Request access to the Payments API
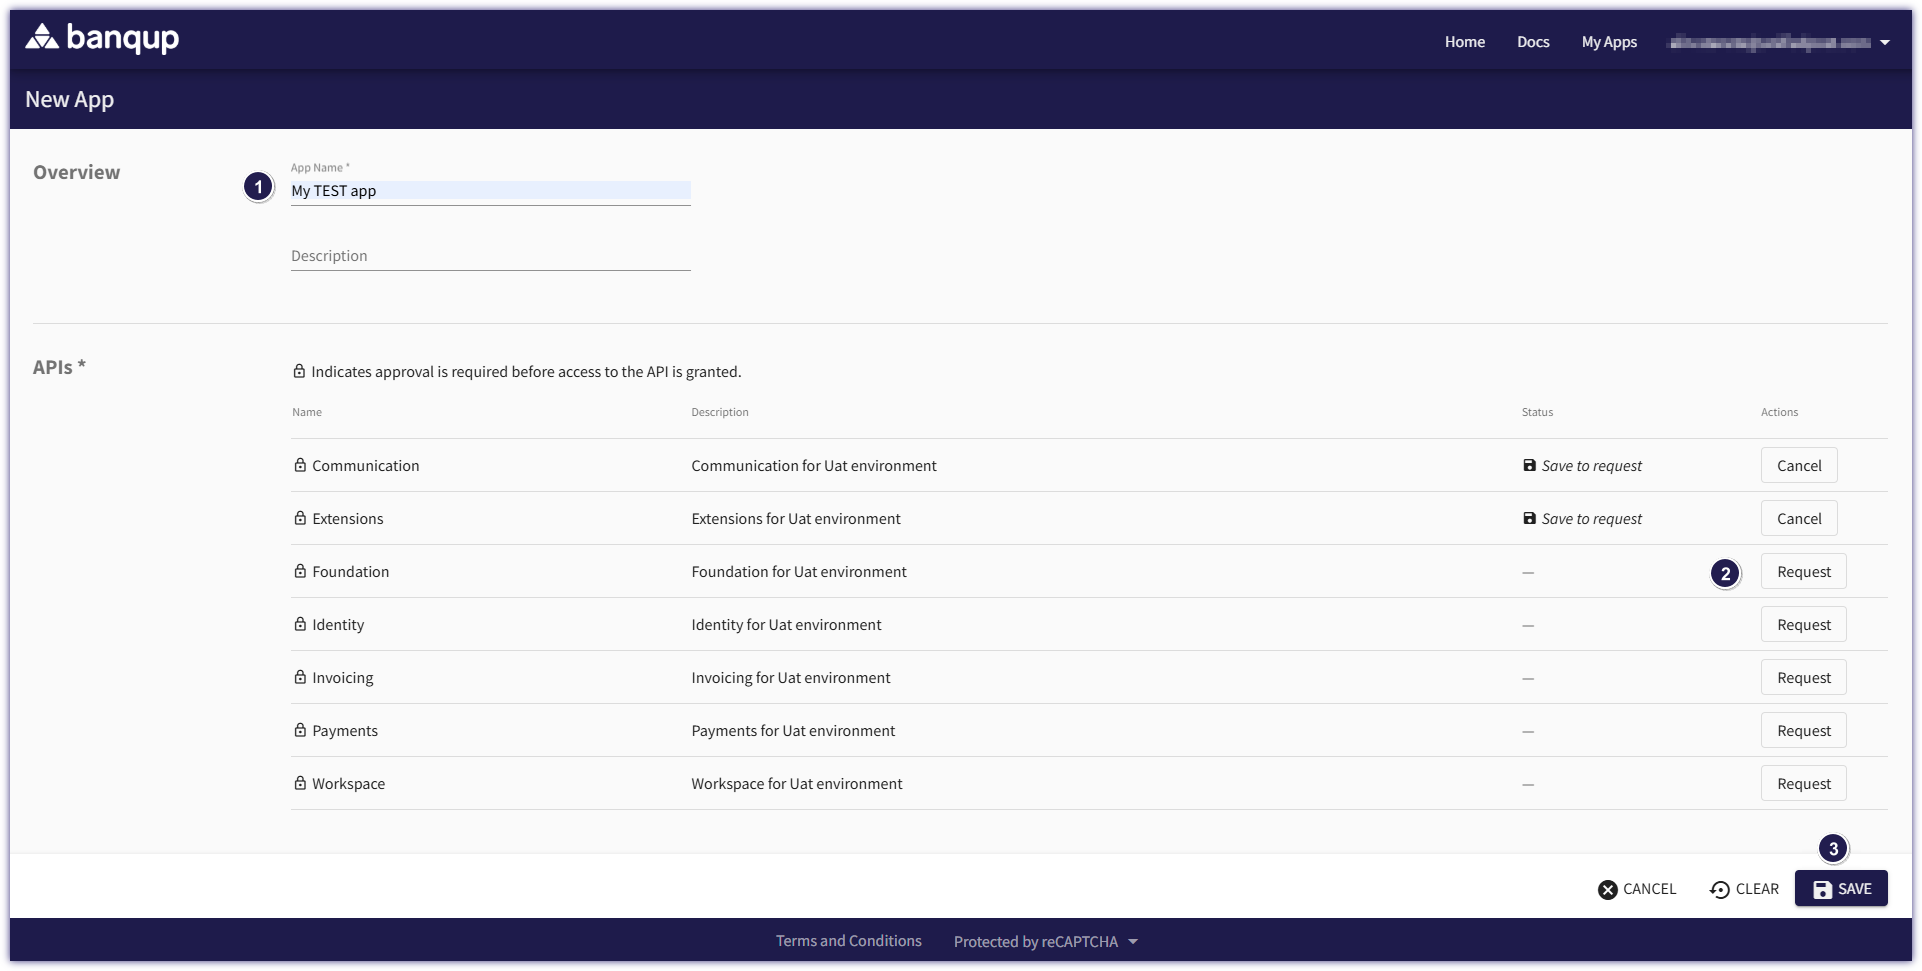This screenshot has width=1922, height=971. [x=1803, y=731]
